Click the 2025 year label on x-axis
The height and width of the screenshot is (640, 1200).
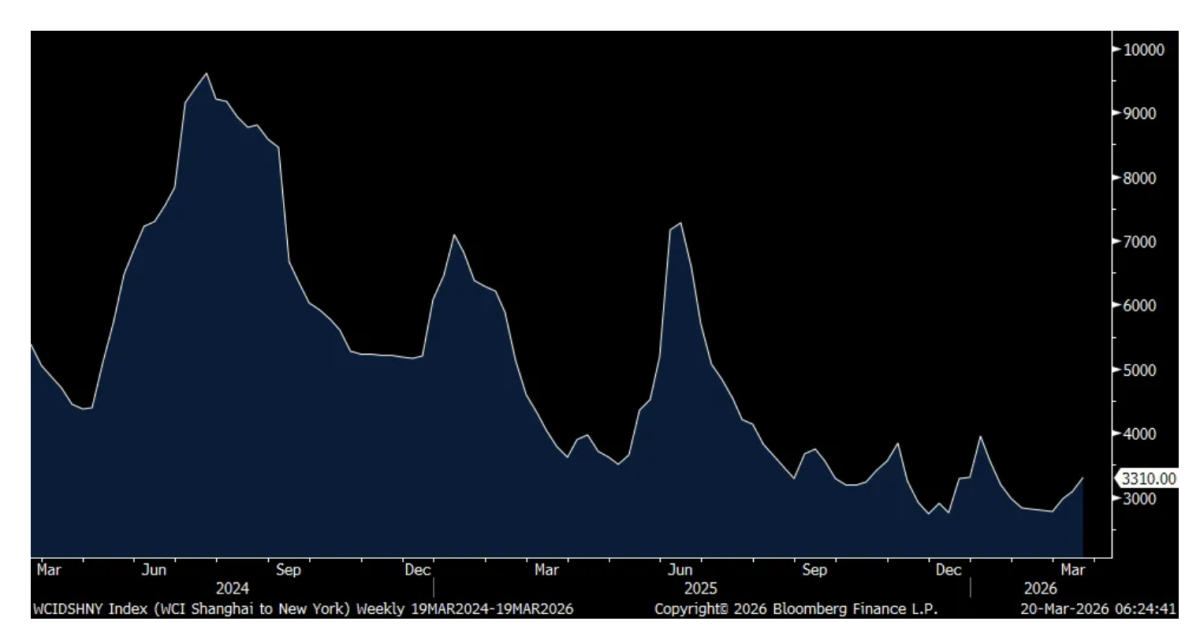click(x=700, y=589)
